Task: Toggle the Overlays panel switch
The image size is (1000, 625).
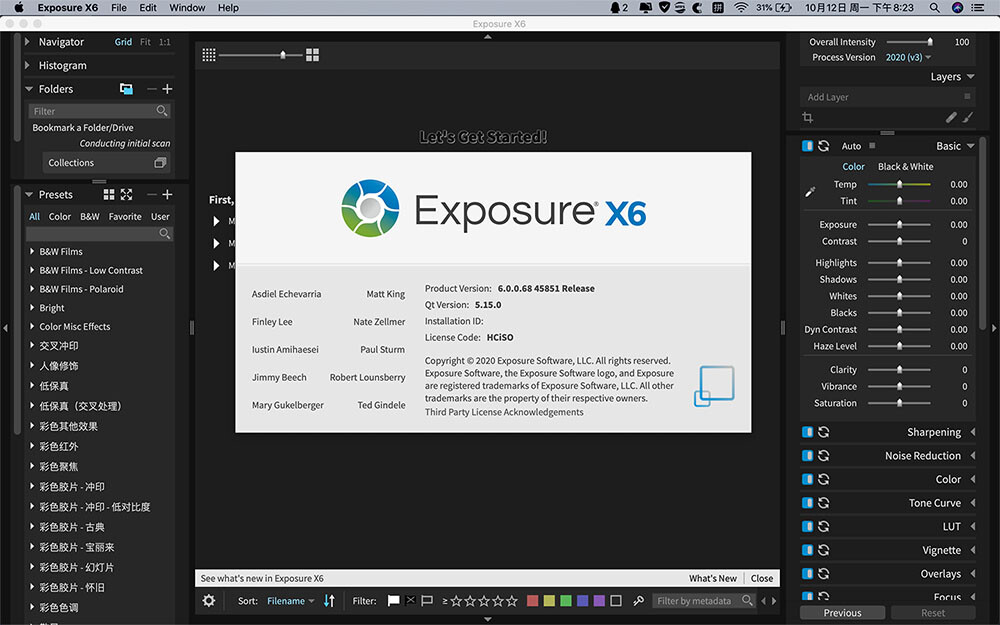Action: (x=807, y=573)
